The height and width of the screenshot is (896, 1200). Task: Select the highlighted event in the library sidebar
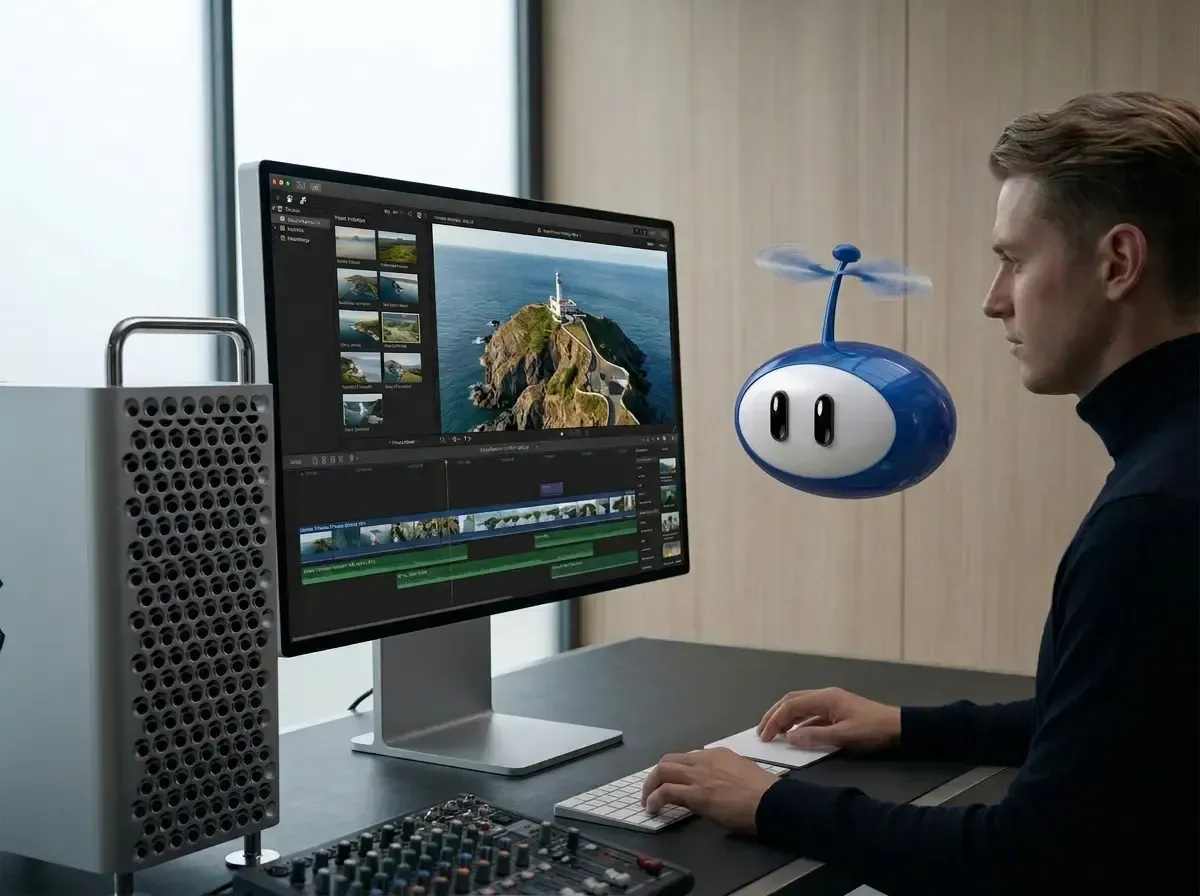pyautogui.click(x=300, y=221)
